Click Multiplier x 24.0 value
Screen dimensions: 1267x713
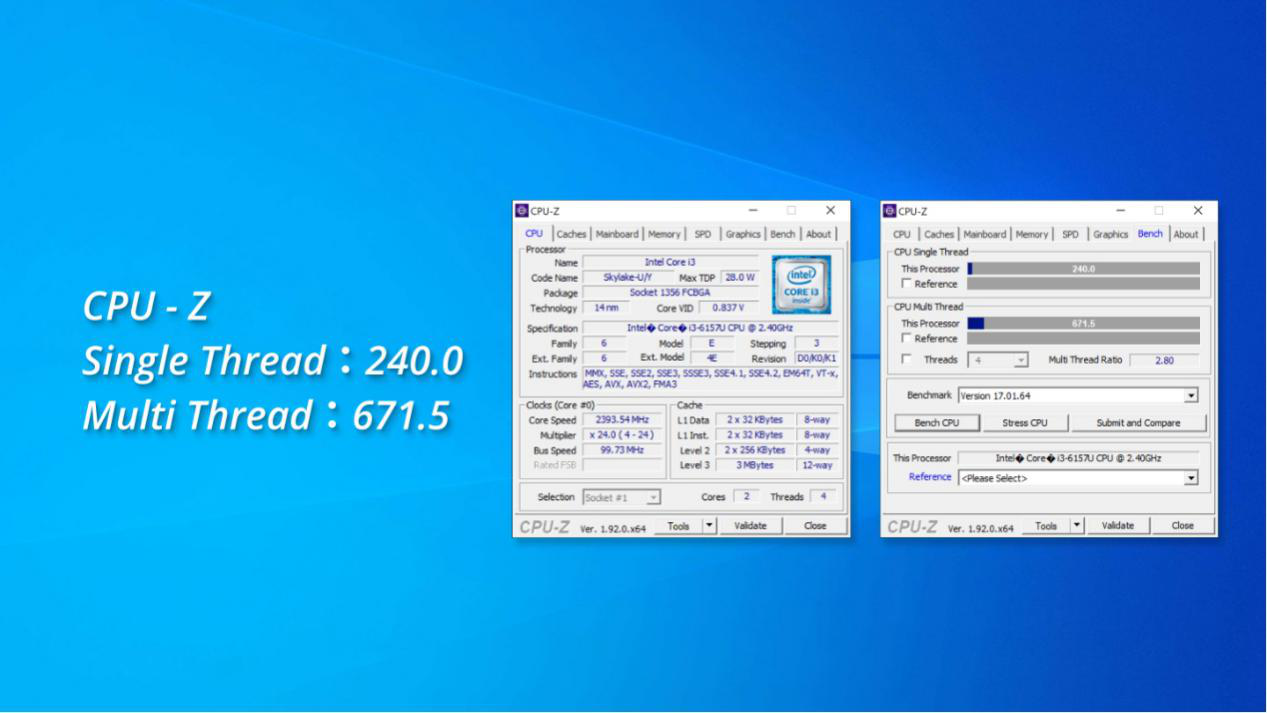[622, 436]
